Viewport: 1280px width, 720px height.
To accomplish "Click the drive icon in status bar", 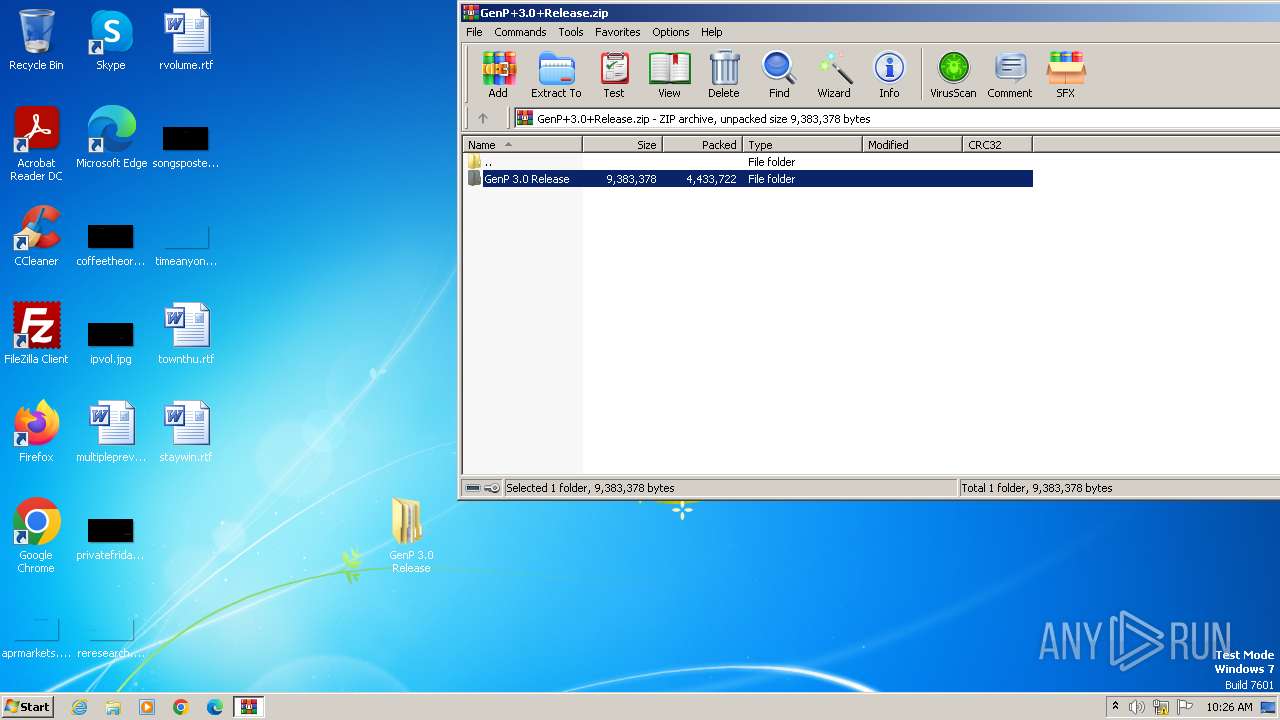I will (473, 488).
